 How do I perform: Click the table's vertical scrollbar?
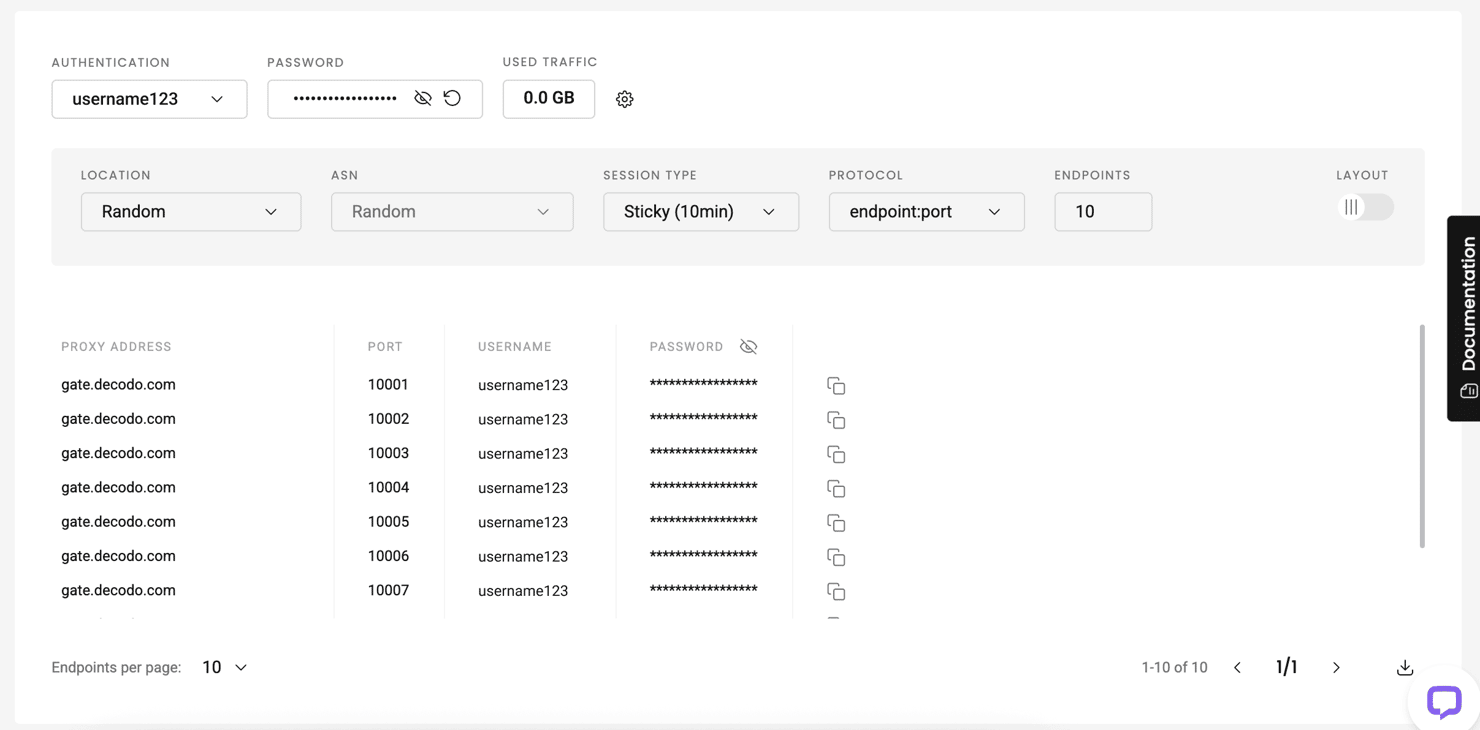[x=1421, y=436]
